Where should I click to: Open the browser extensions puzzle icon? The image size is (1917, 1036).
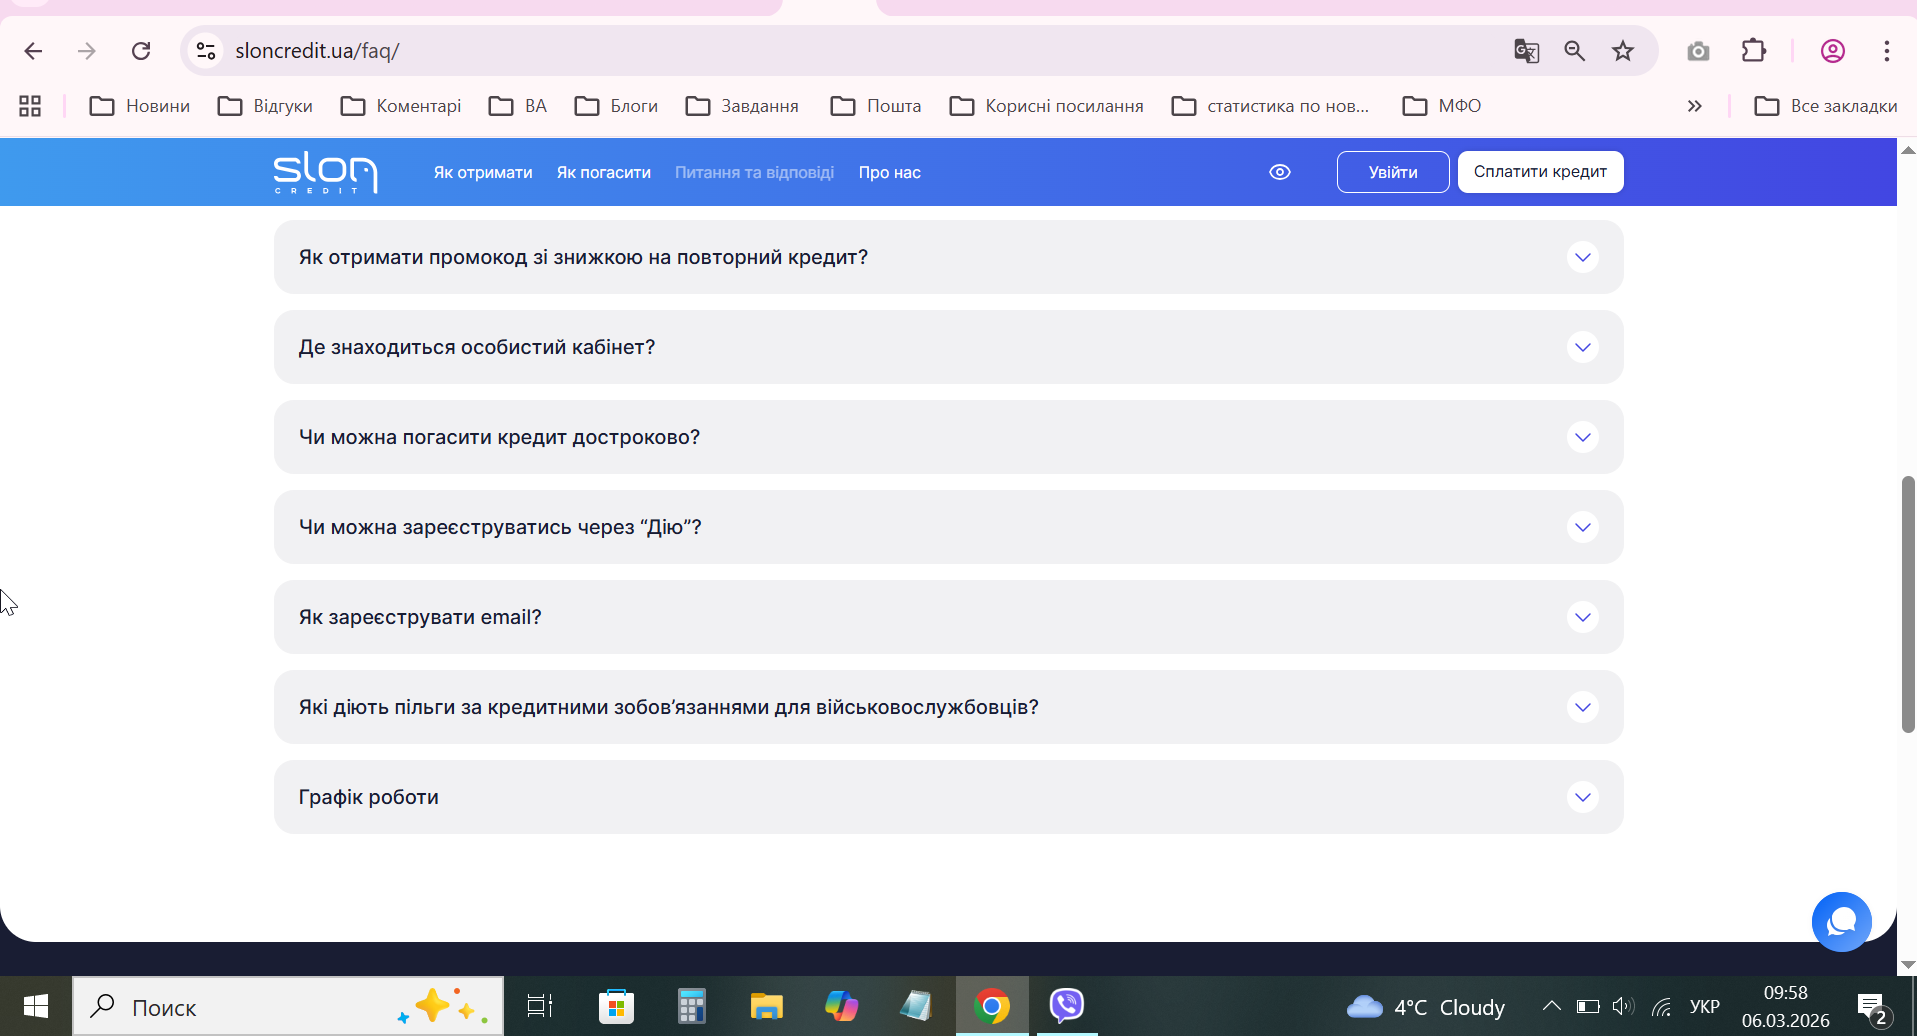(1754, 51)
